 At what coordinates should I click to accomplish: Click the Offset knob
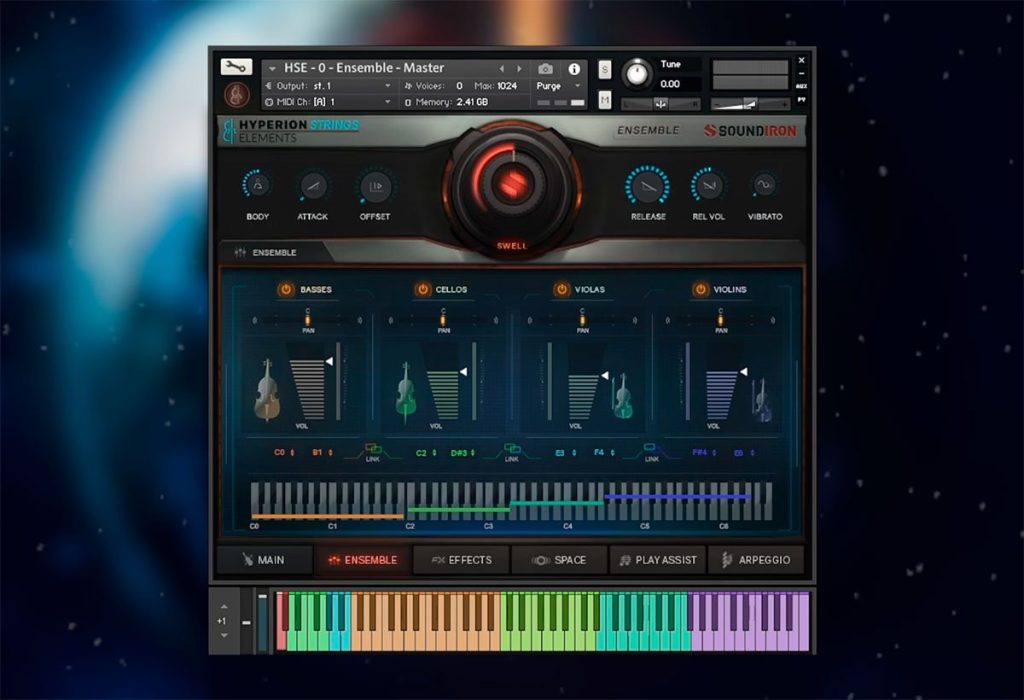click(x=375, y=187)
